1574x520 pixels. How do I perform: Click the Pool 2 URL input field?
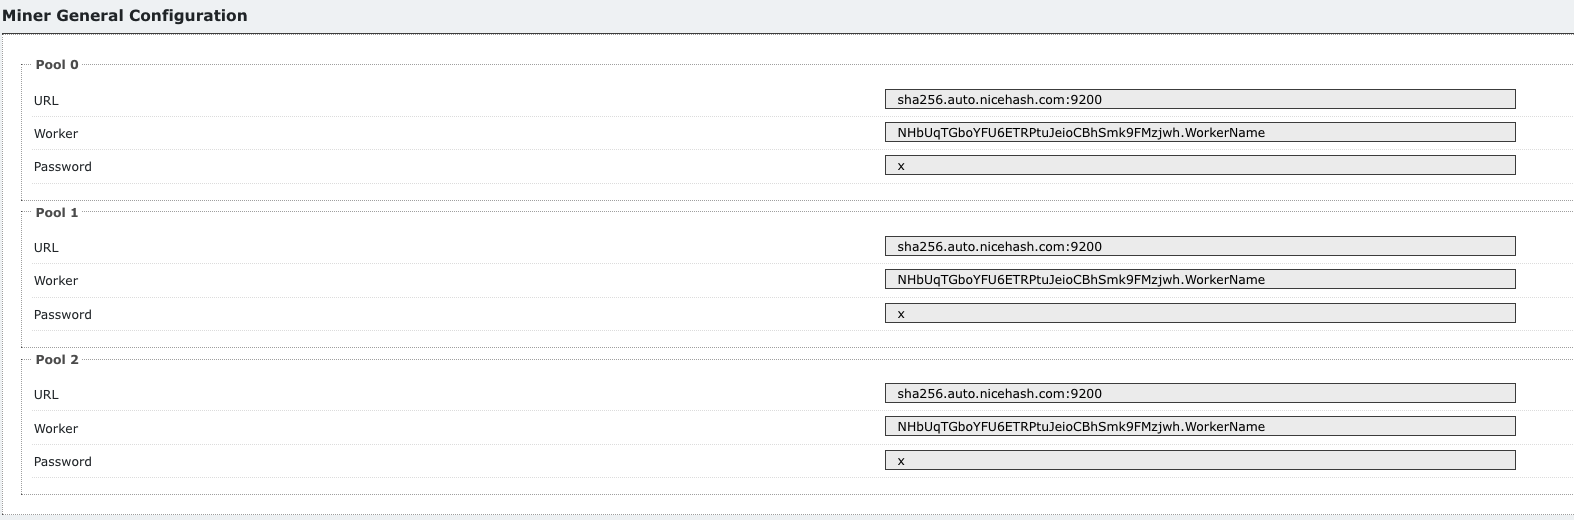(1200, 393)
